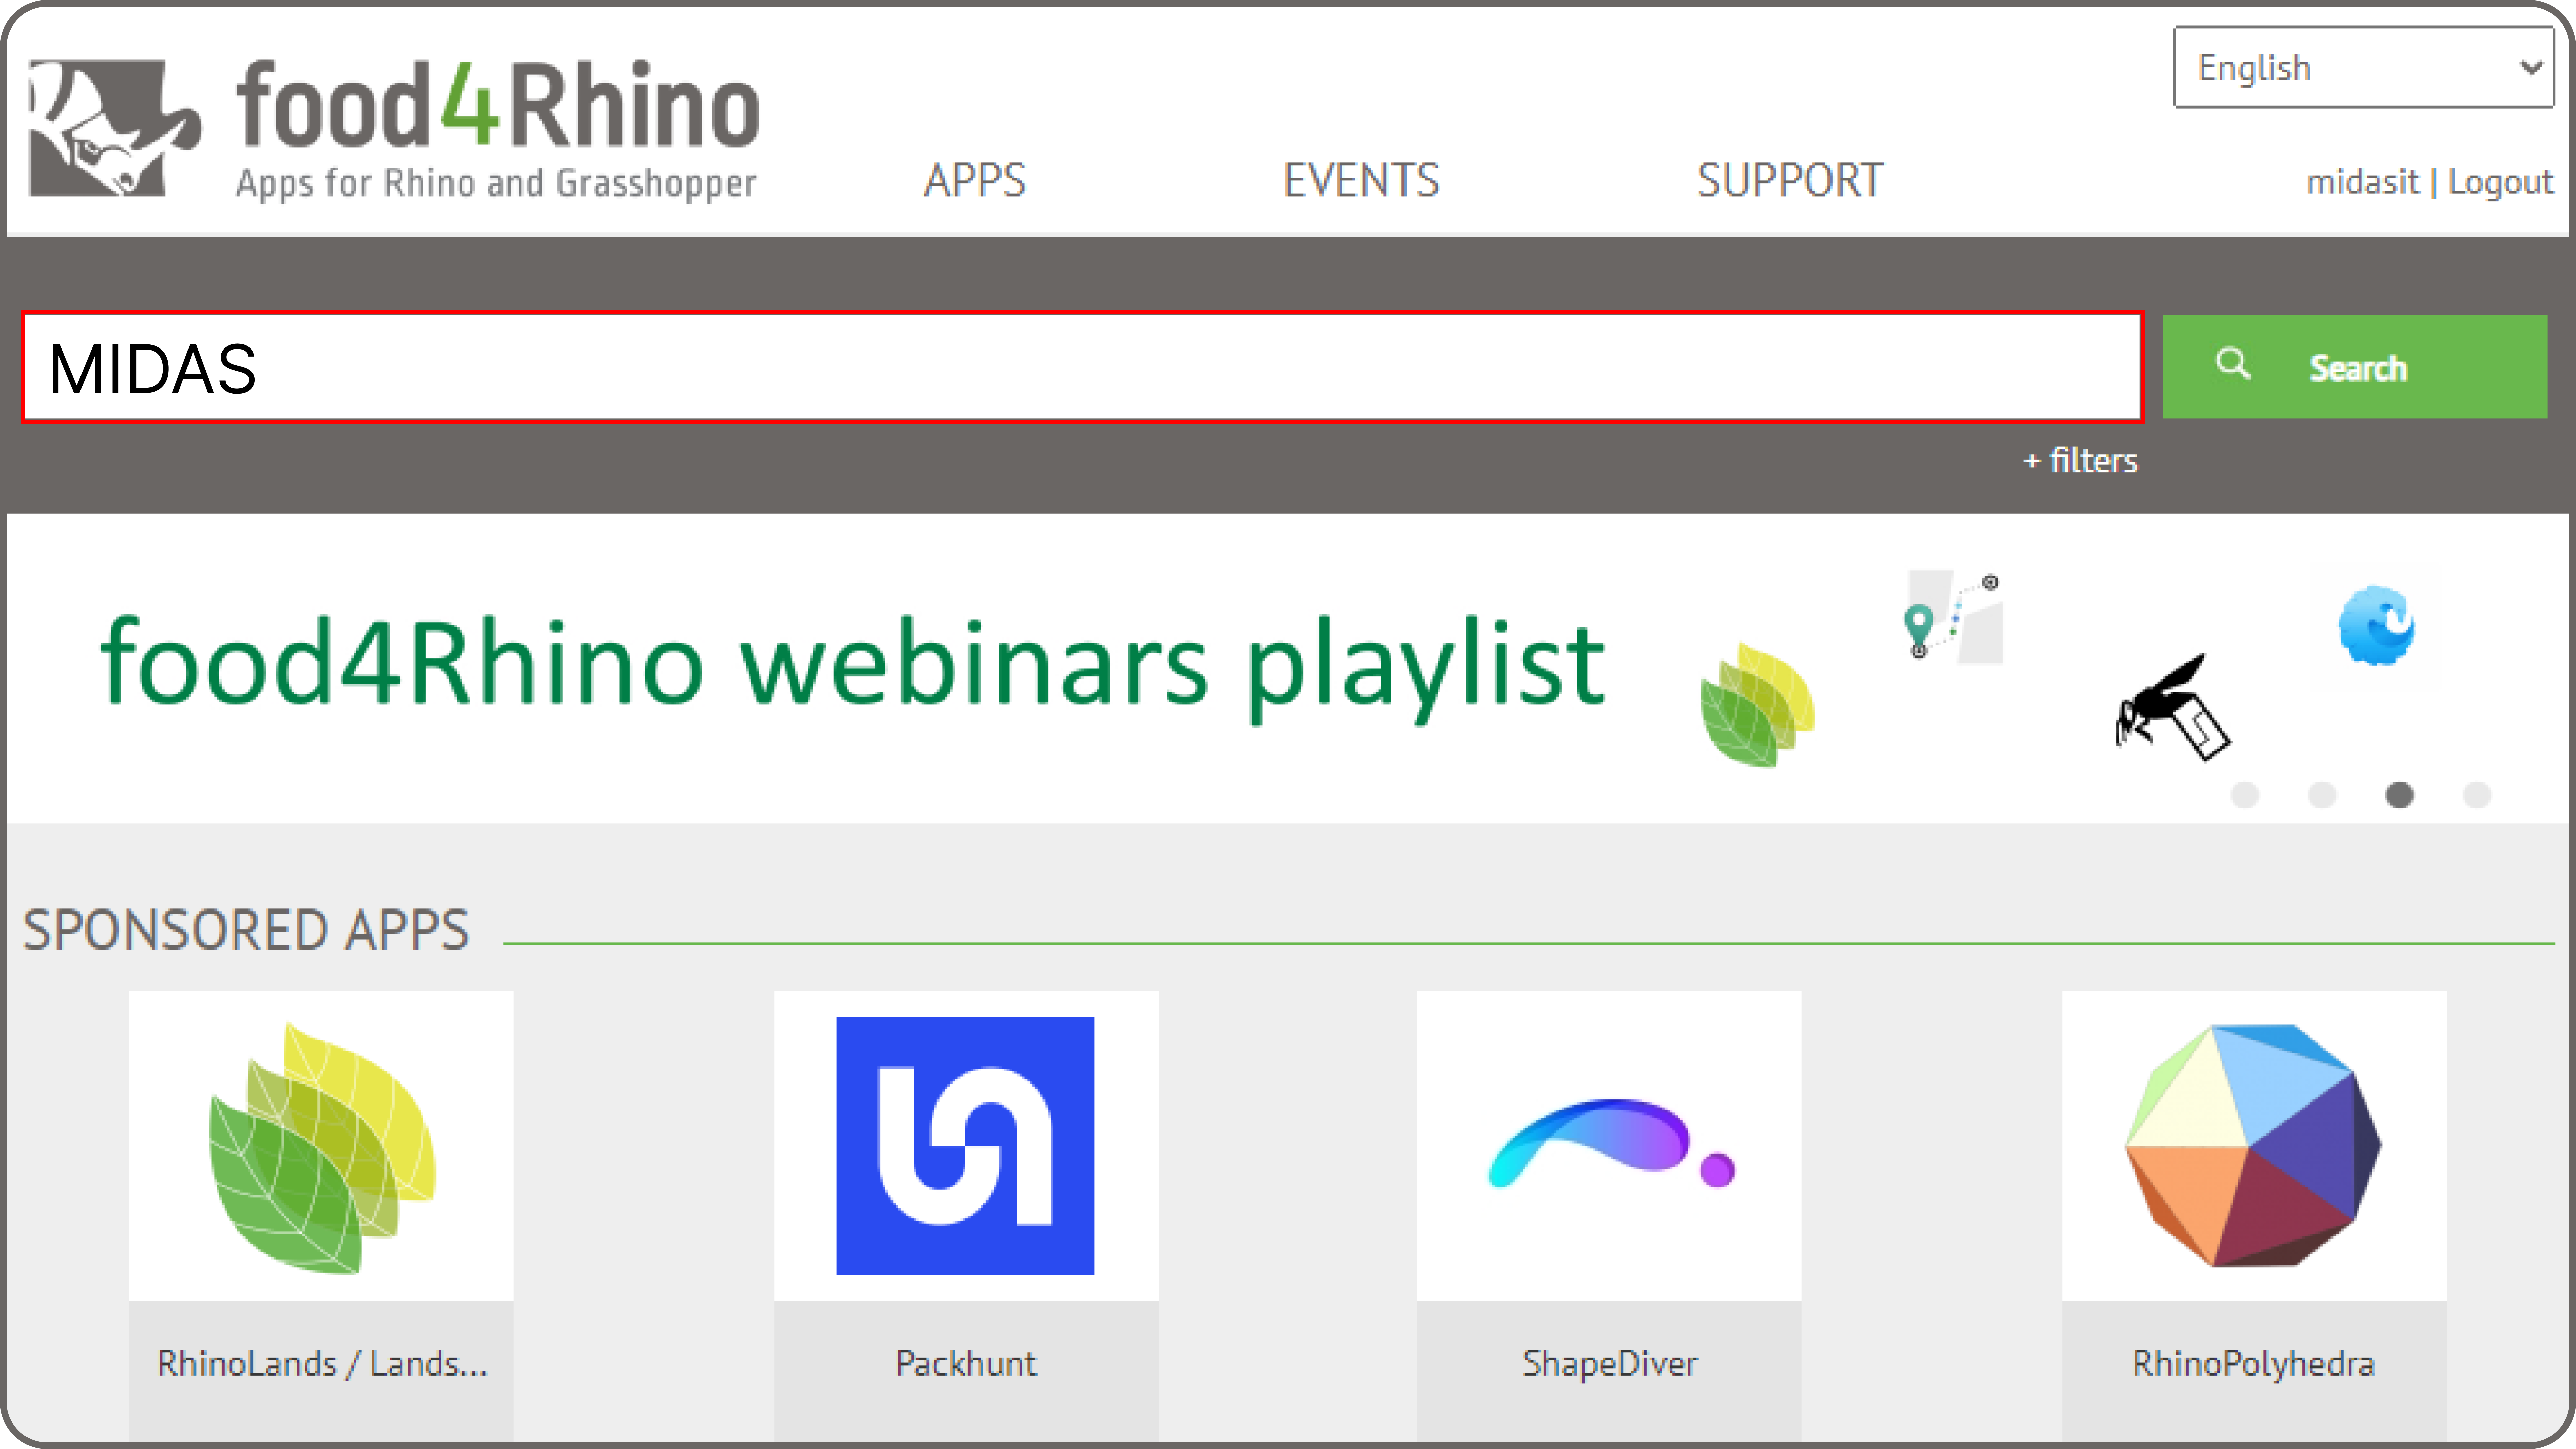
Task: Open the RhinoPolyhedra polyhedron icon
Action: (2254, 1146)
